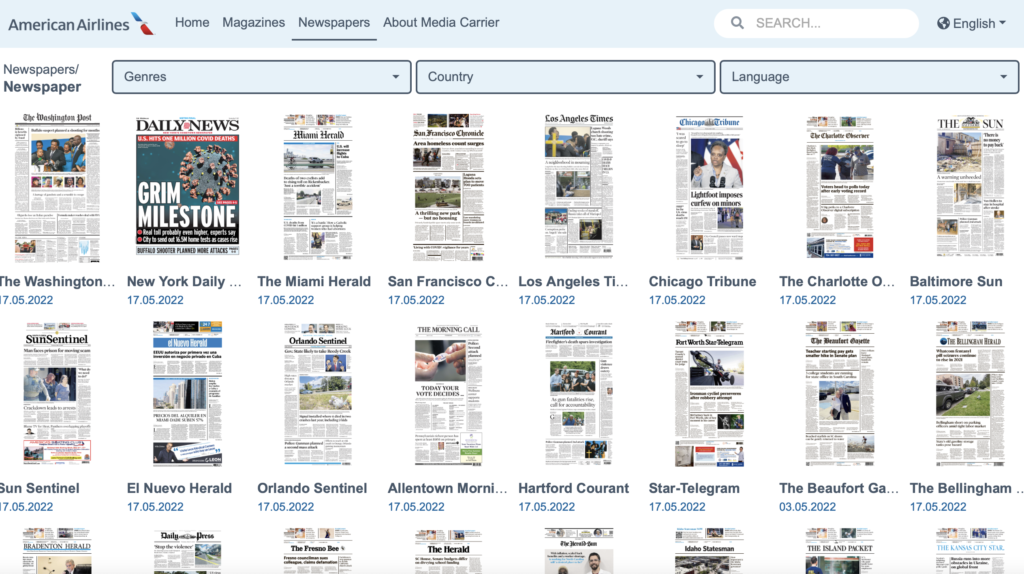Open the New York Daily News cover
1024x574 pixels.
click(x=188, y=187)
